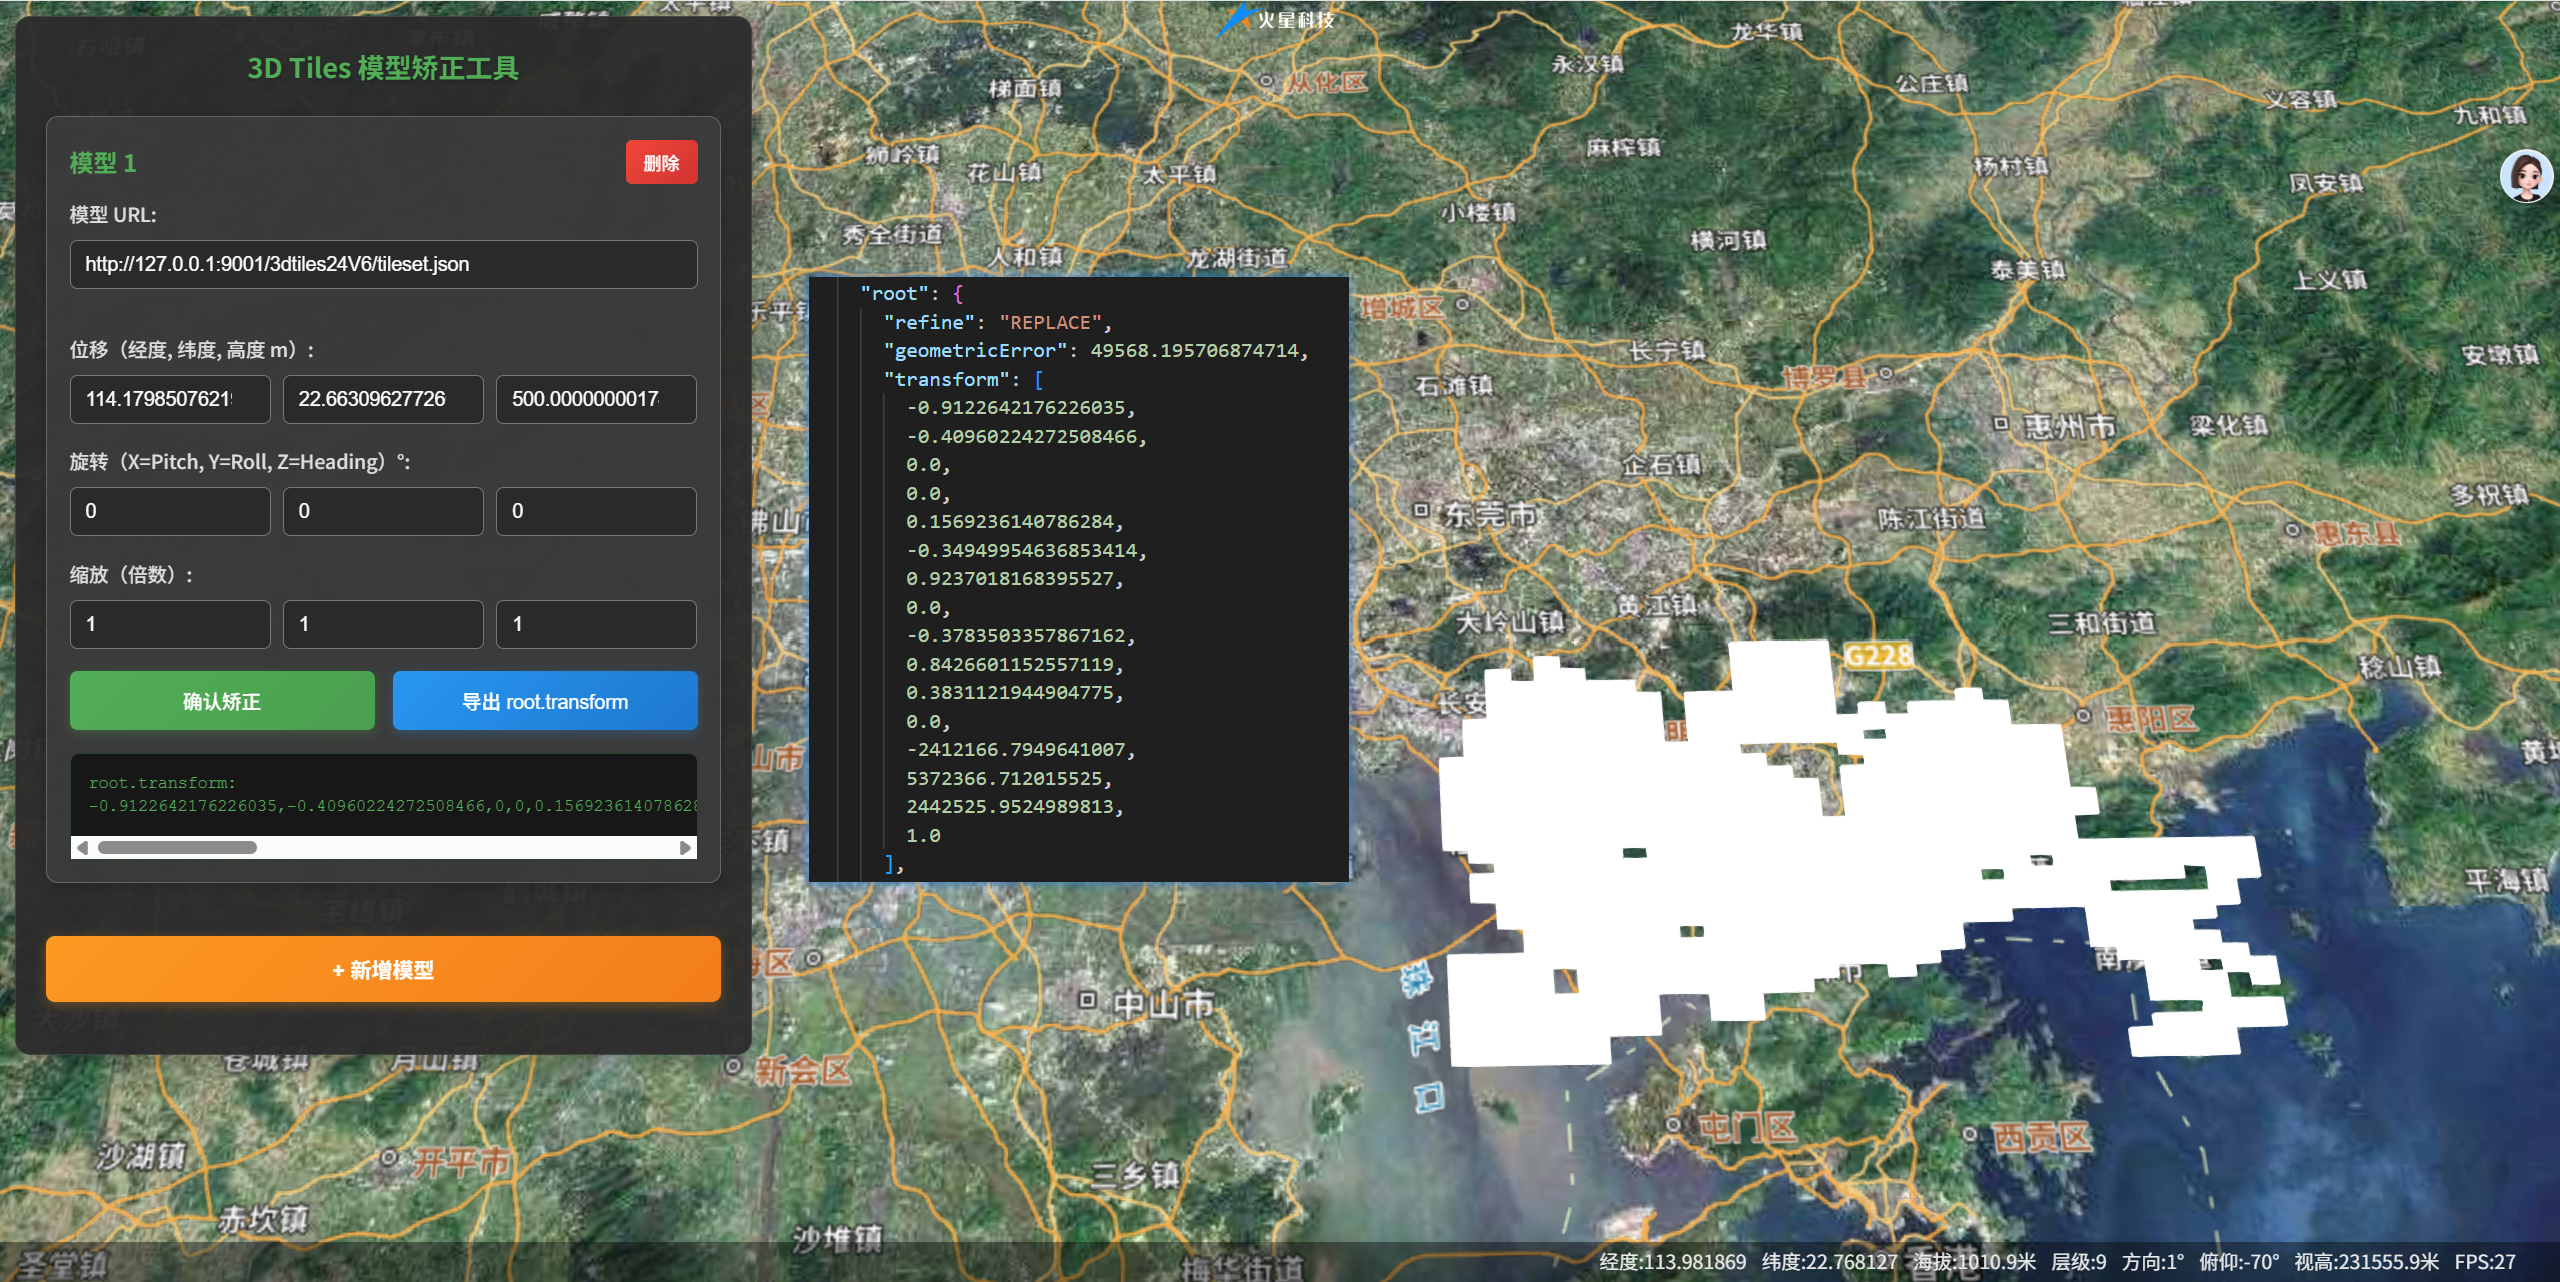Click the Z=Heading rotation input
Viewport: 2560px width, 1282px height.
(x=596, y=511)
